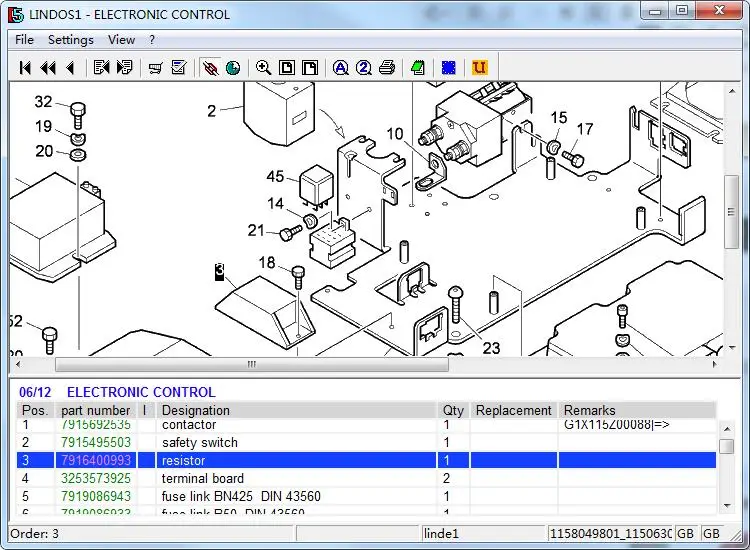Select the zoom magnifier tool
This screenshot has height=550, width=750.
pos(264,67)
